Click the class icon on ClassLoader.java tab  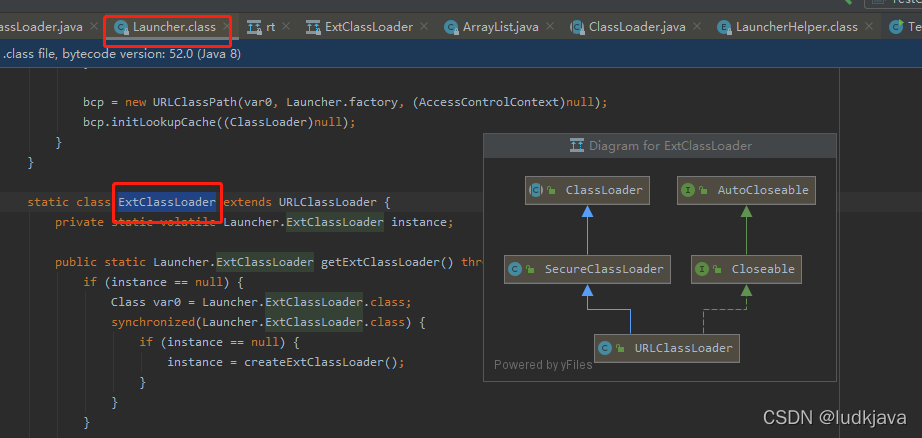(577, 27)
